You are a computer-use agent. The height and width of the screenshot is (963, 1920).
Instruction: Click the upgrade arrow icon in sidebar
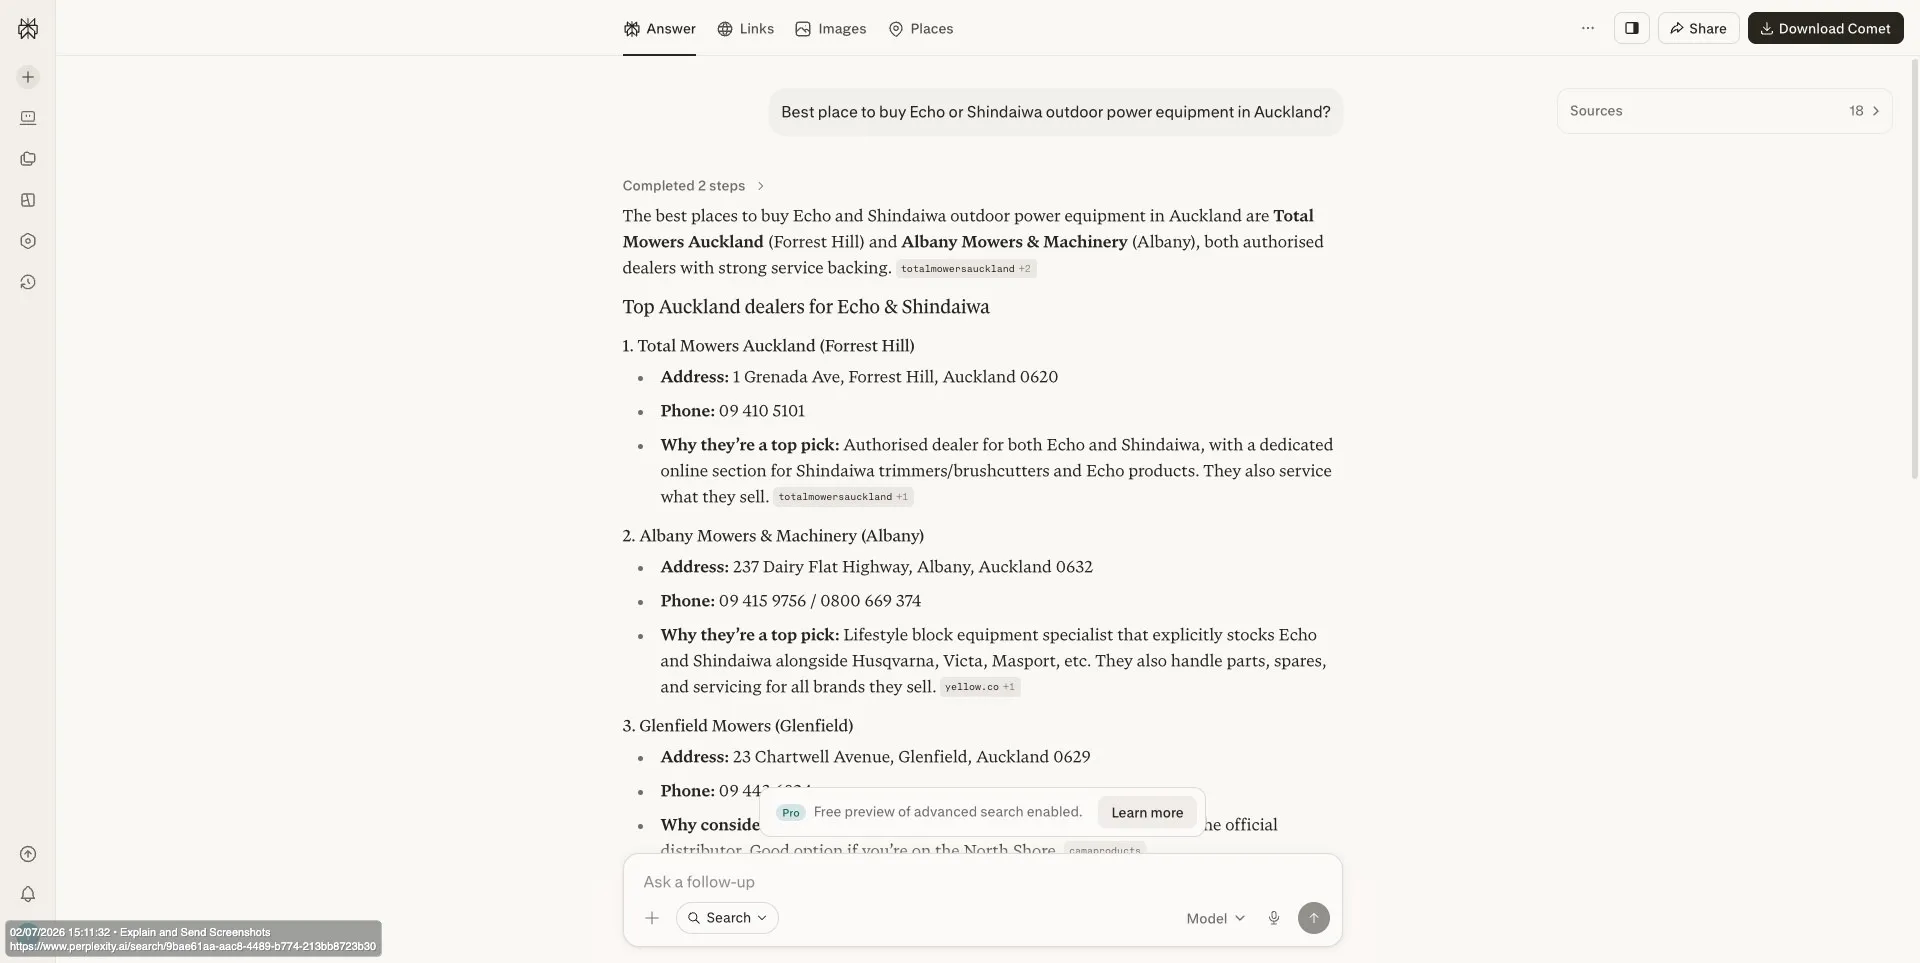tap(28, 854)
